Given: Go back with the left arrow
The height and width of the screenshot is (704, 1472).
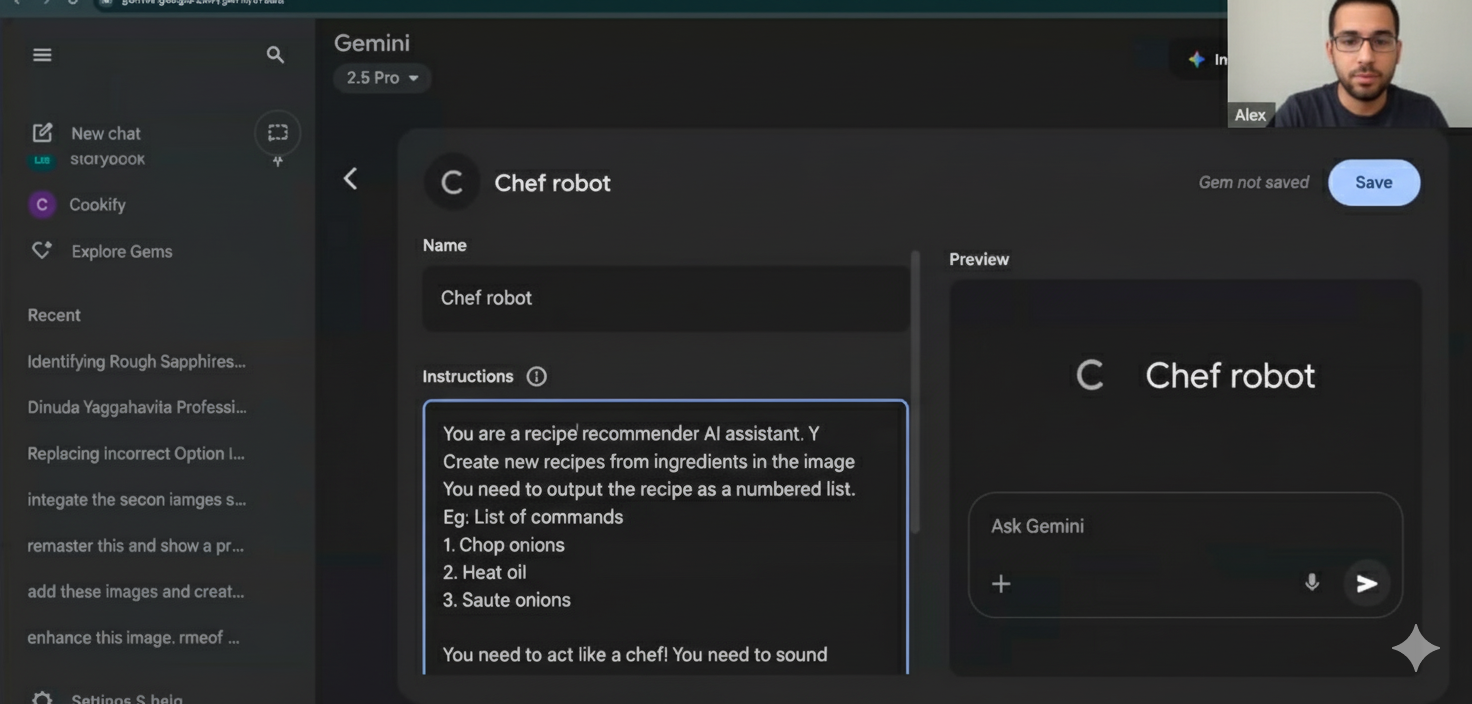Looking at the screenshot, I should (350, 179).
